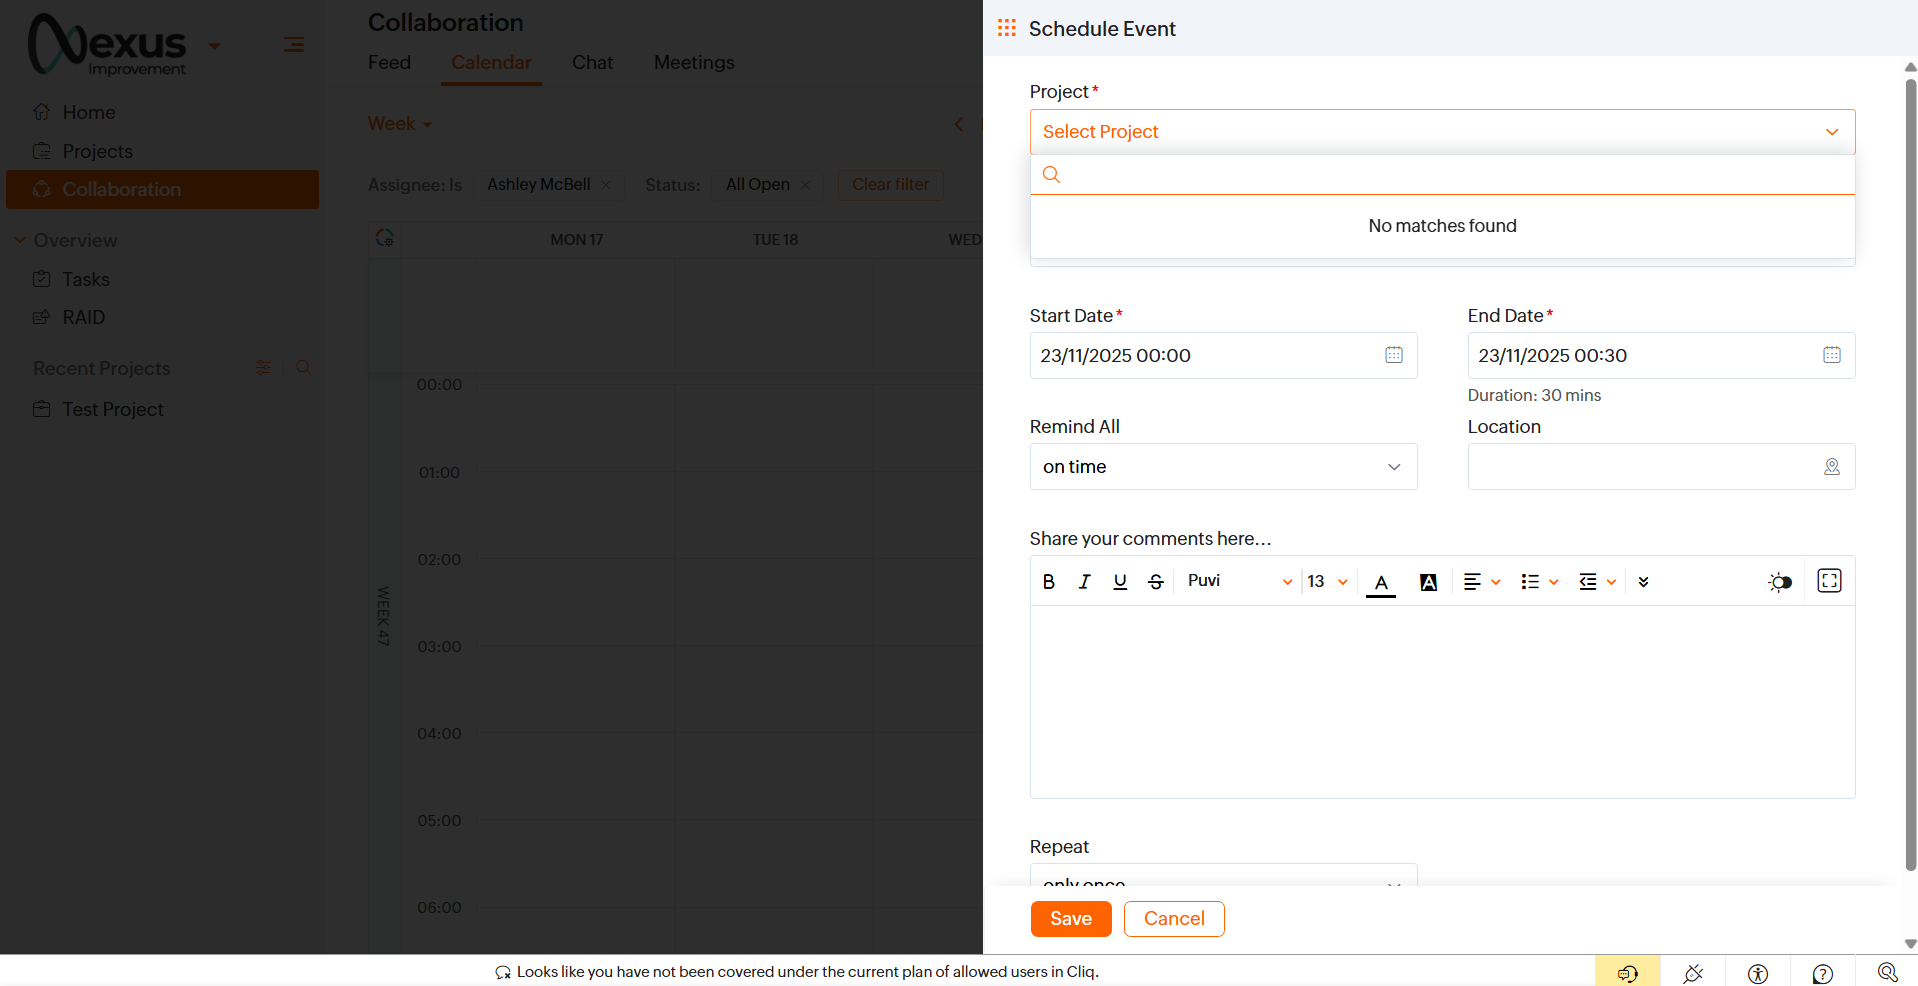Screen dimensions: 1918x986
Task: Open the user search icon in status bar
Action: 1888,973
